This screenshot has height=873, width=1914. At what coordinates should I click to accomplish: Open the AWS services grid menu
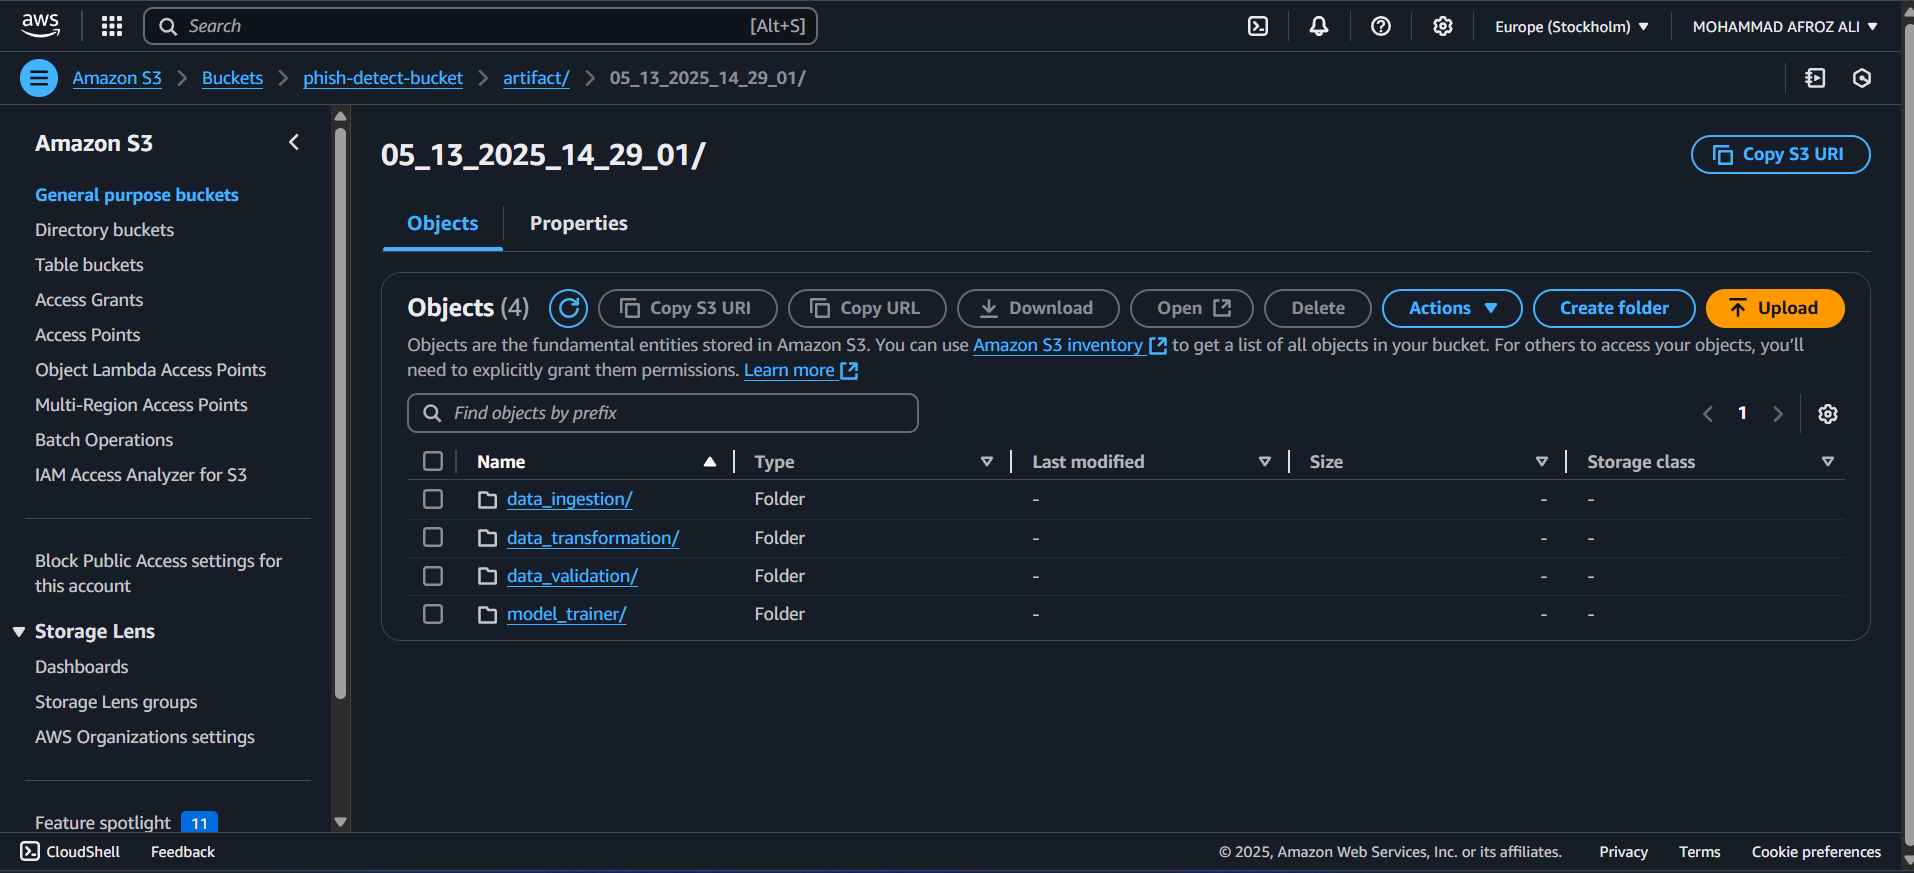(112, 26)
